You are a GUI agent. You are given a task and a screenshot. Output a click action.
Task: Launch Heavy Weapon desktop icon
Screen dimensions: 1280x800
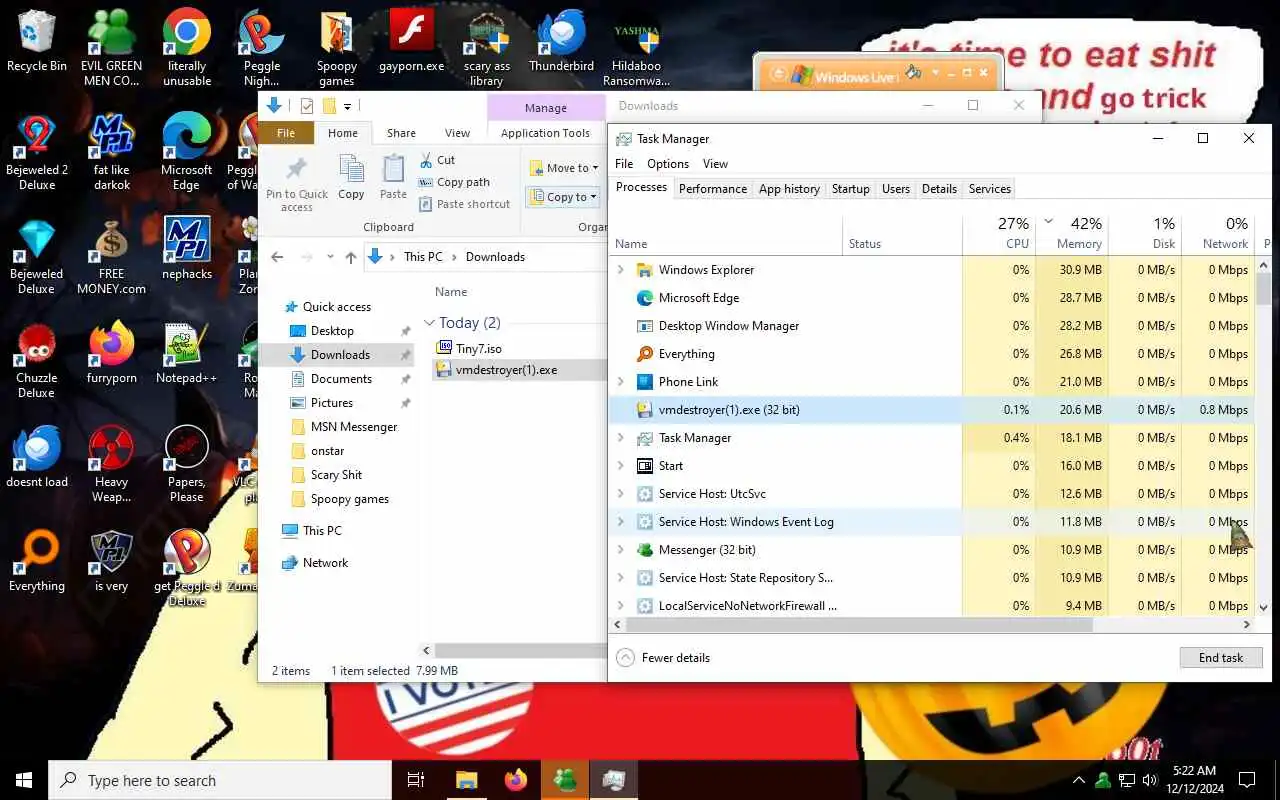click(x=112, y=464)
